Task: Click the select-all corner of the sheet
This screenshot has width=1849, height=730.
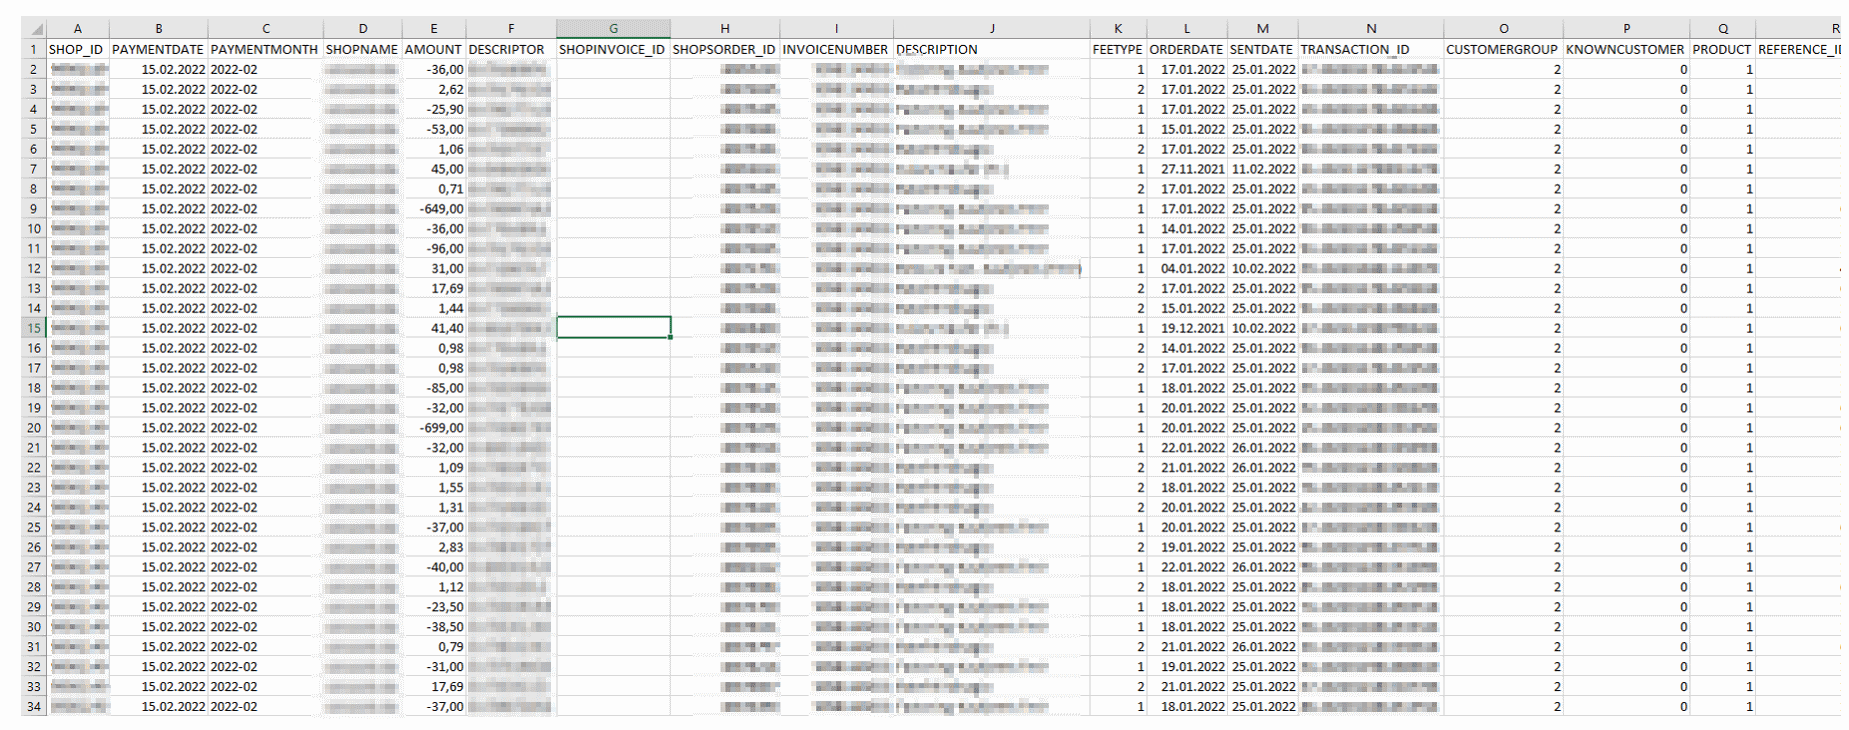Action: (x=34, y=29)
